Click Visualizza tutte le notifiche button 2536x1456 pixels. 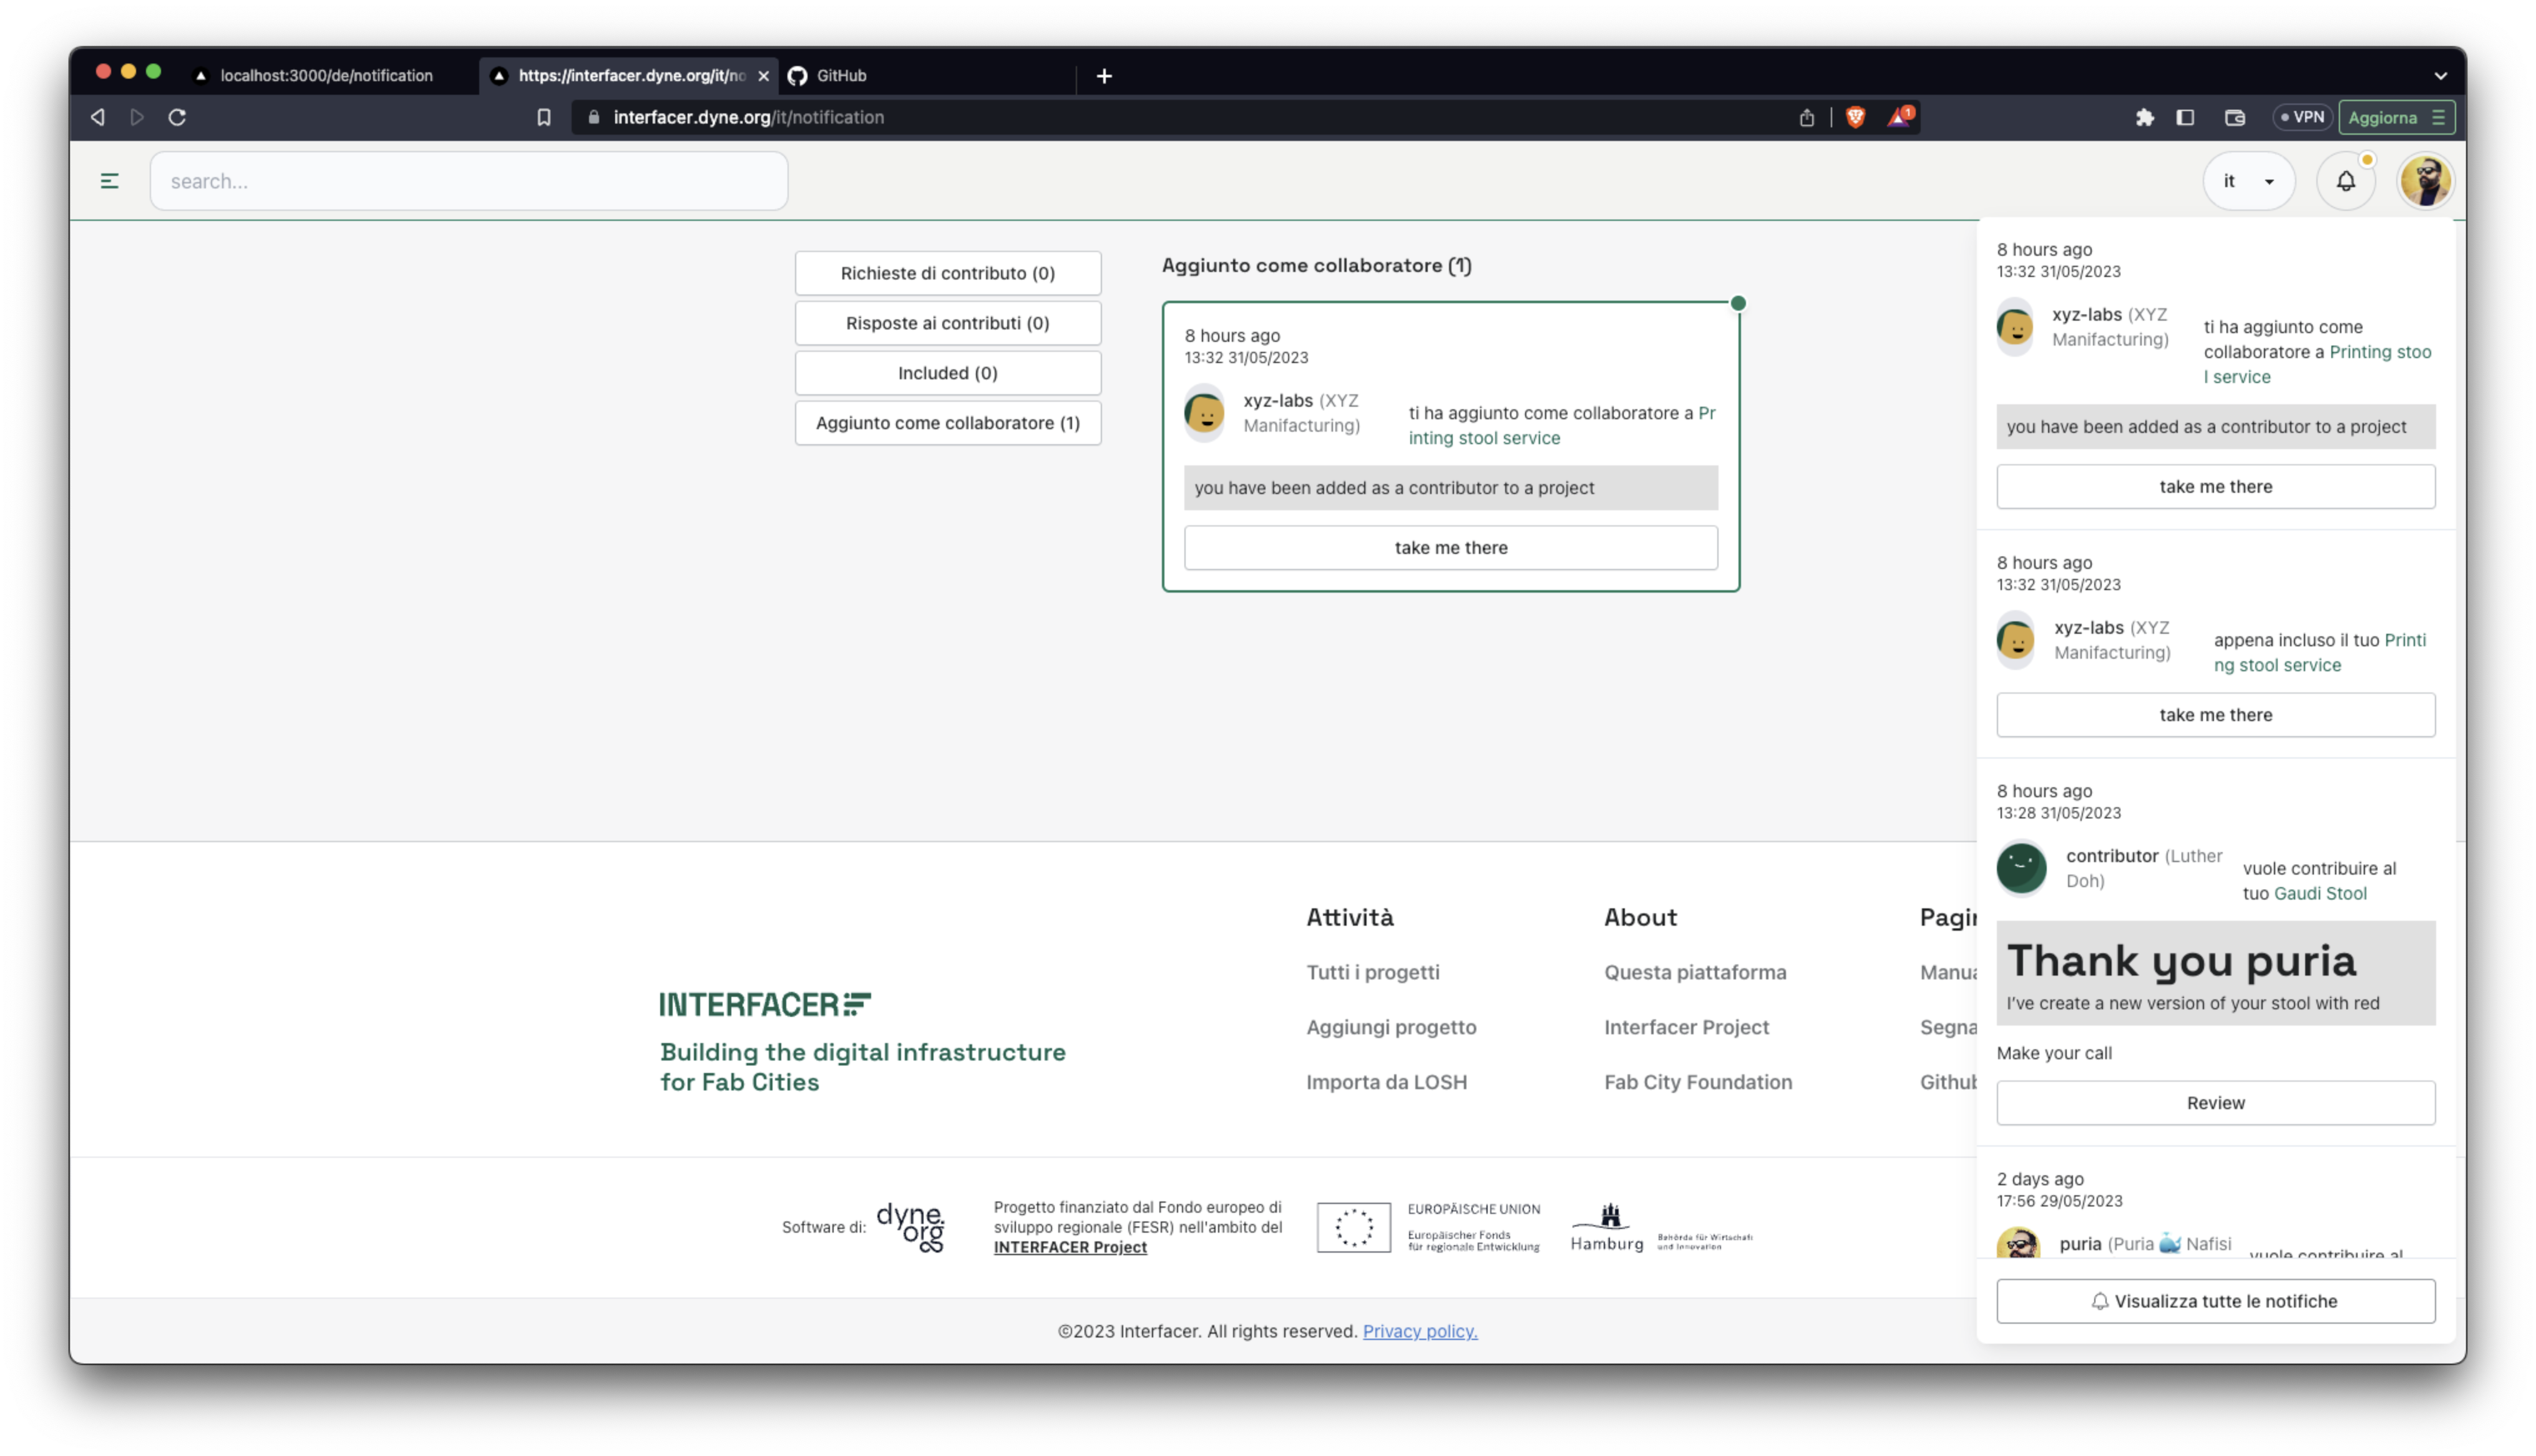(2215, 1300)
